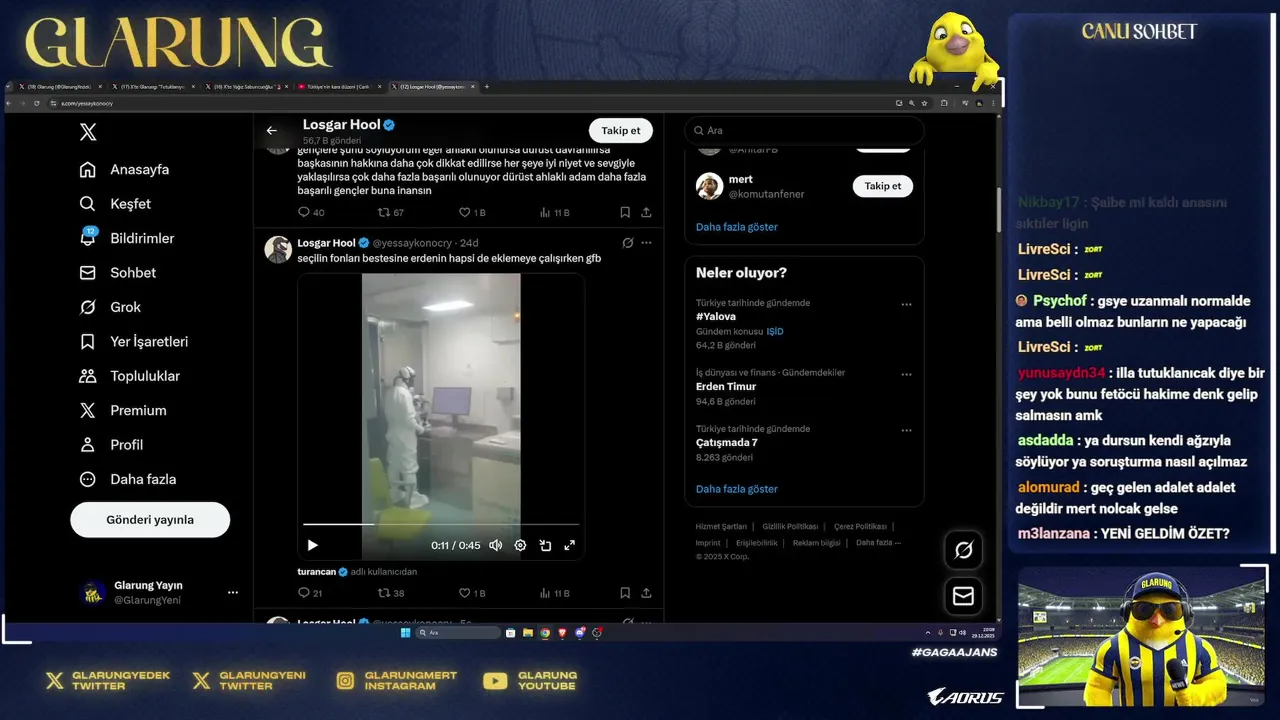Open Sohbet messages
The height and width of the screenshot is (720, 1280).
pyautogui.click(x=118, y=273)
